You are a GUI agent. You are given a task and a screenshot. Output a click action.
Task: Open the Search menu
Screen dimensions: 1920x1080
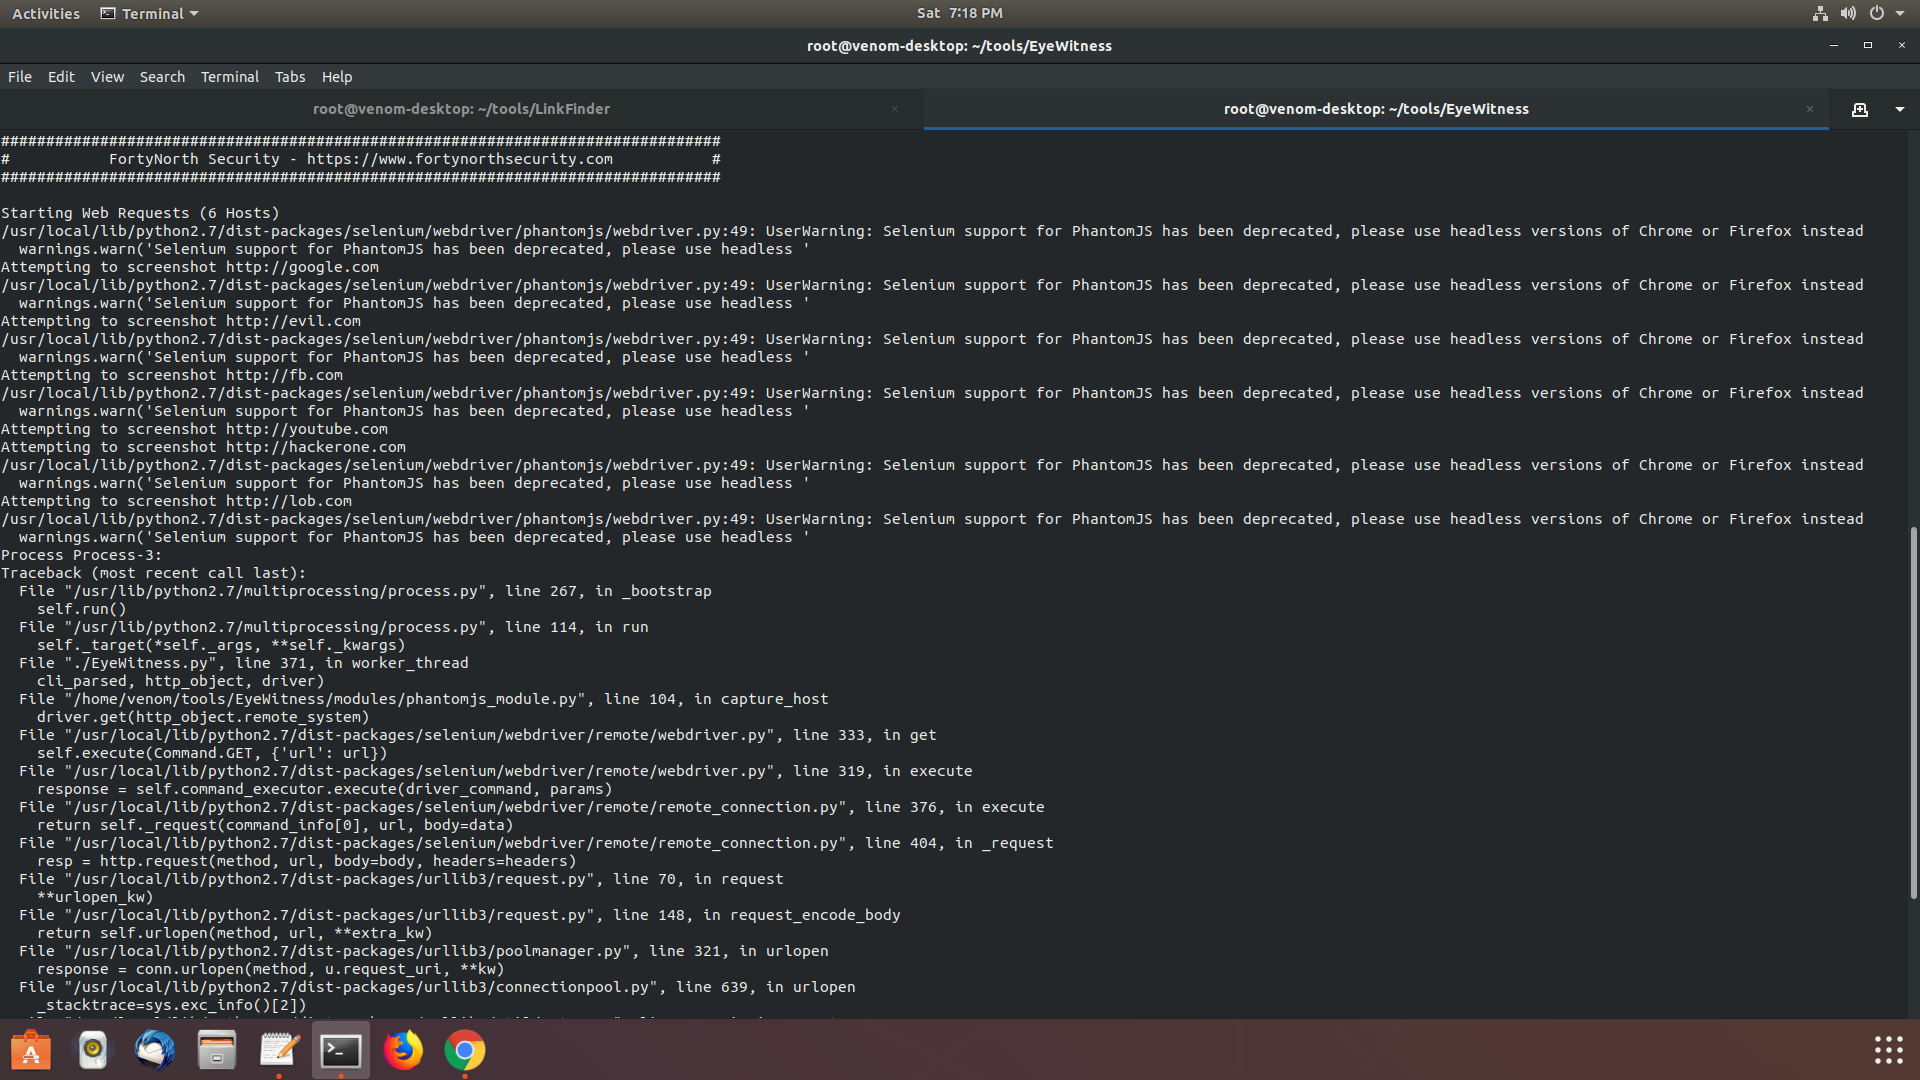[162, 76]
